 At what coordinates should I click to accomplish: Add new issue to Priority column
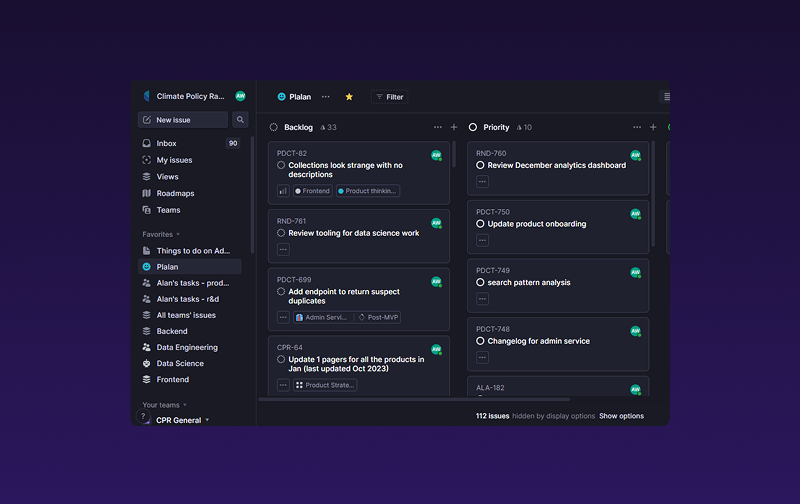(653, 128)
